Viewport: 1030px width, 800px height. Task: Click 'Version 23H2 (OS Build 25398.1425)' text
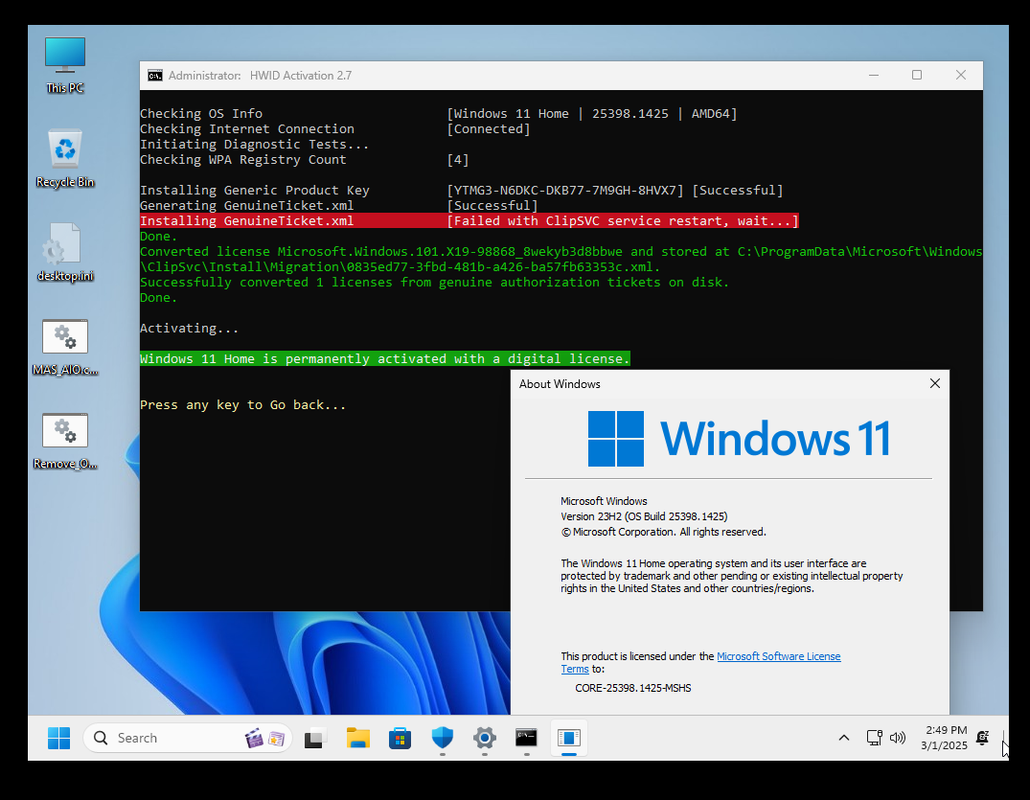644,516
